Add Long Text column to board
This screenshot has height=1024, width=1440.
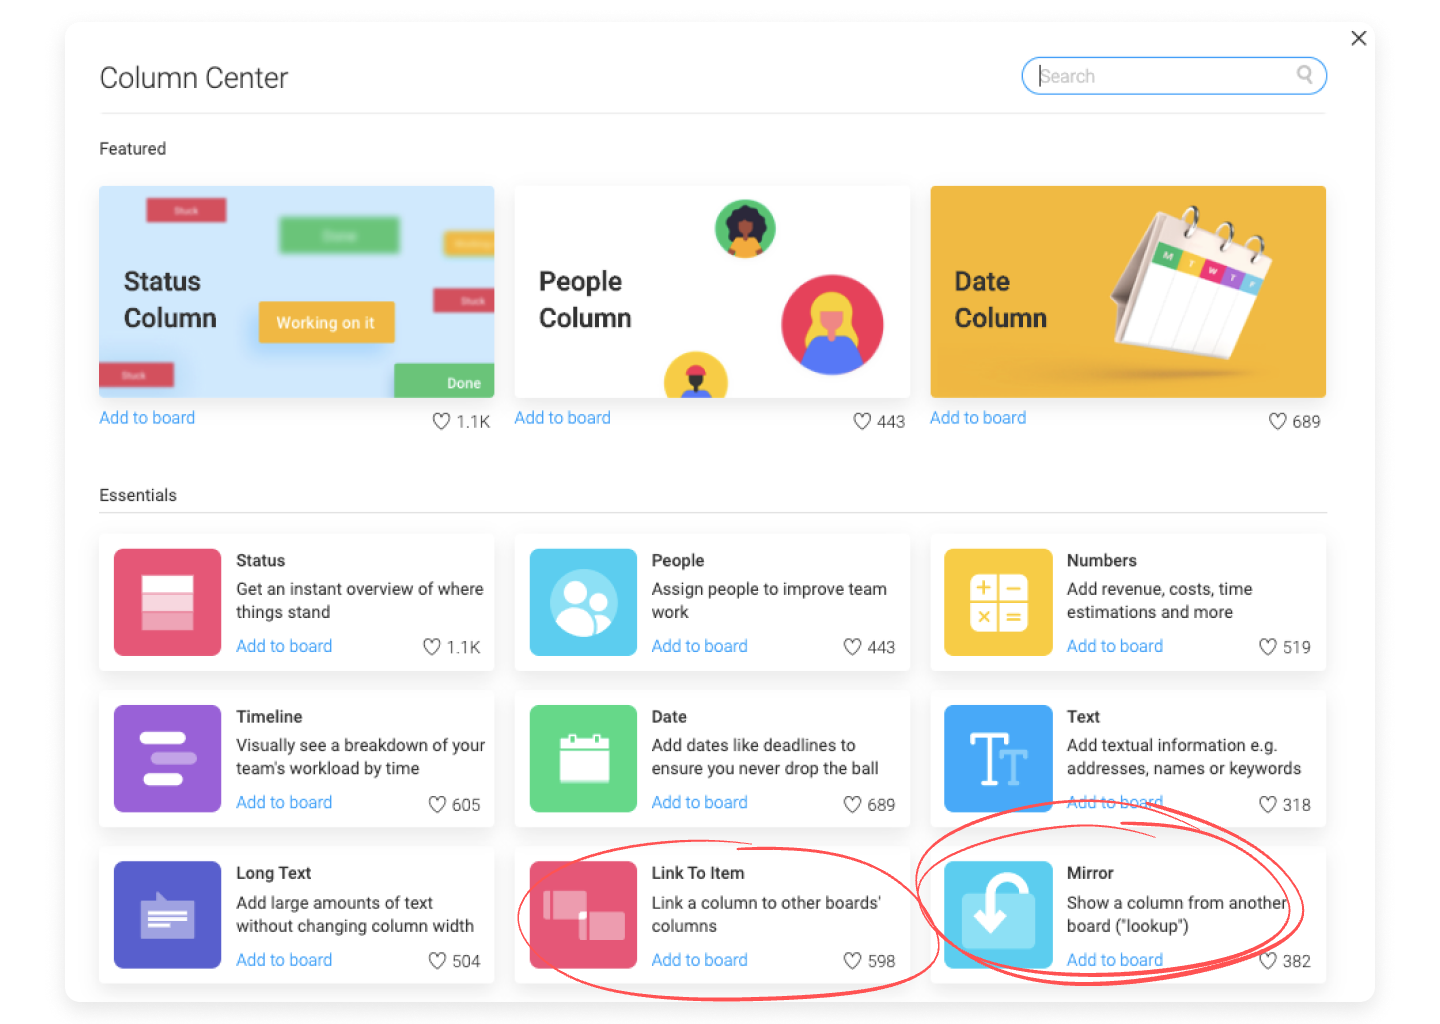pyautogui.click(x=284, y=960)
